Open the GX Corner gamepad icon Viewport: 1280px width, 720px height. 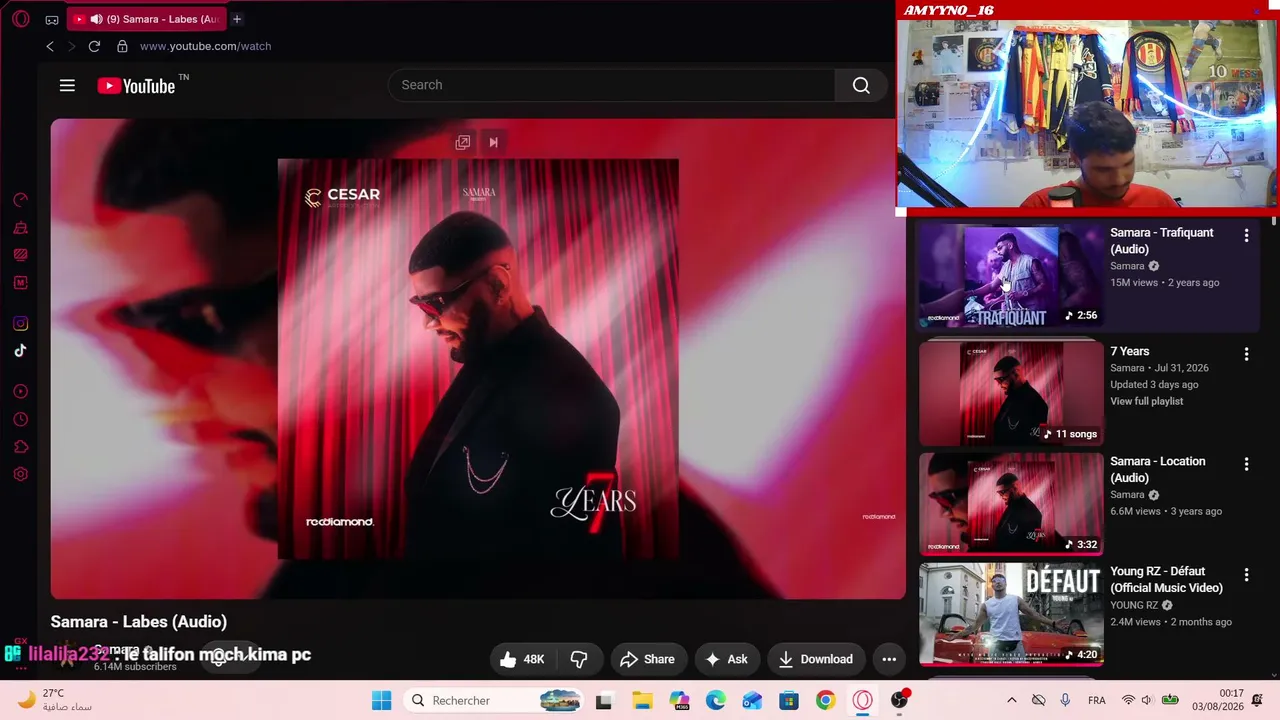[52, 19]
